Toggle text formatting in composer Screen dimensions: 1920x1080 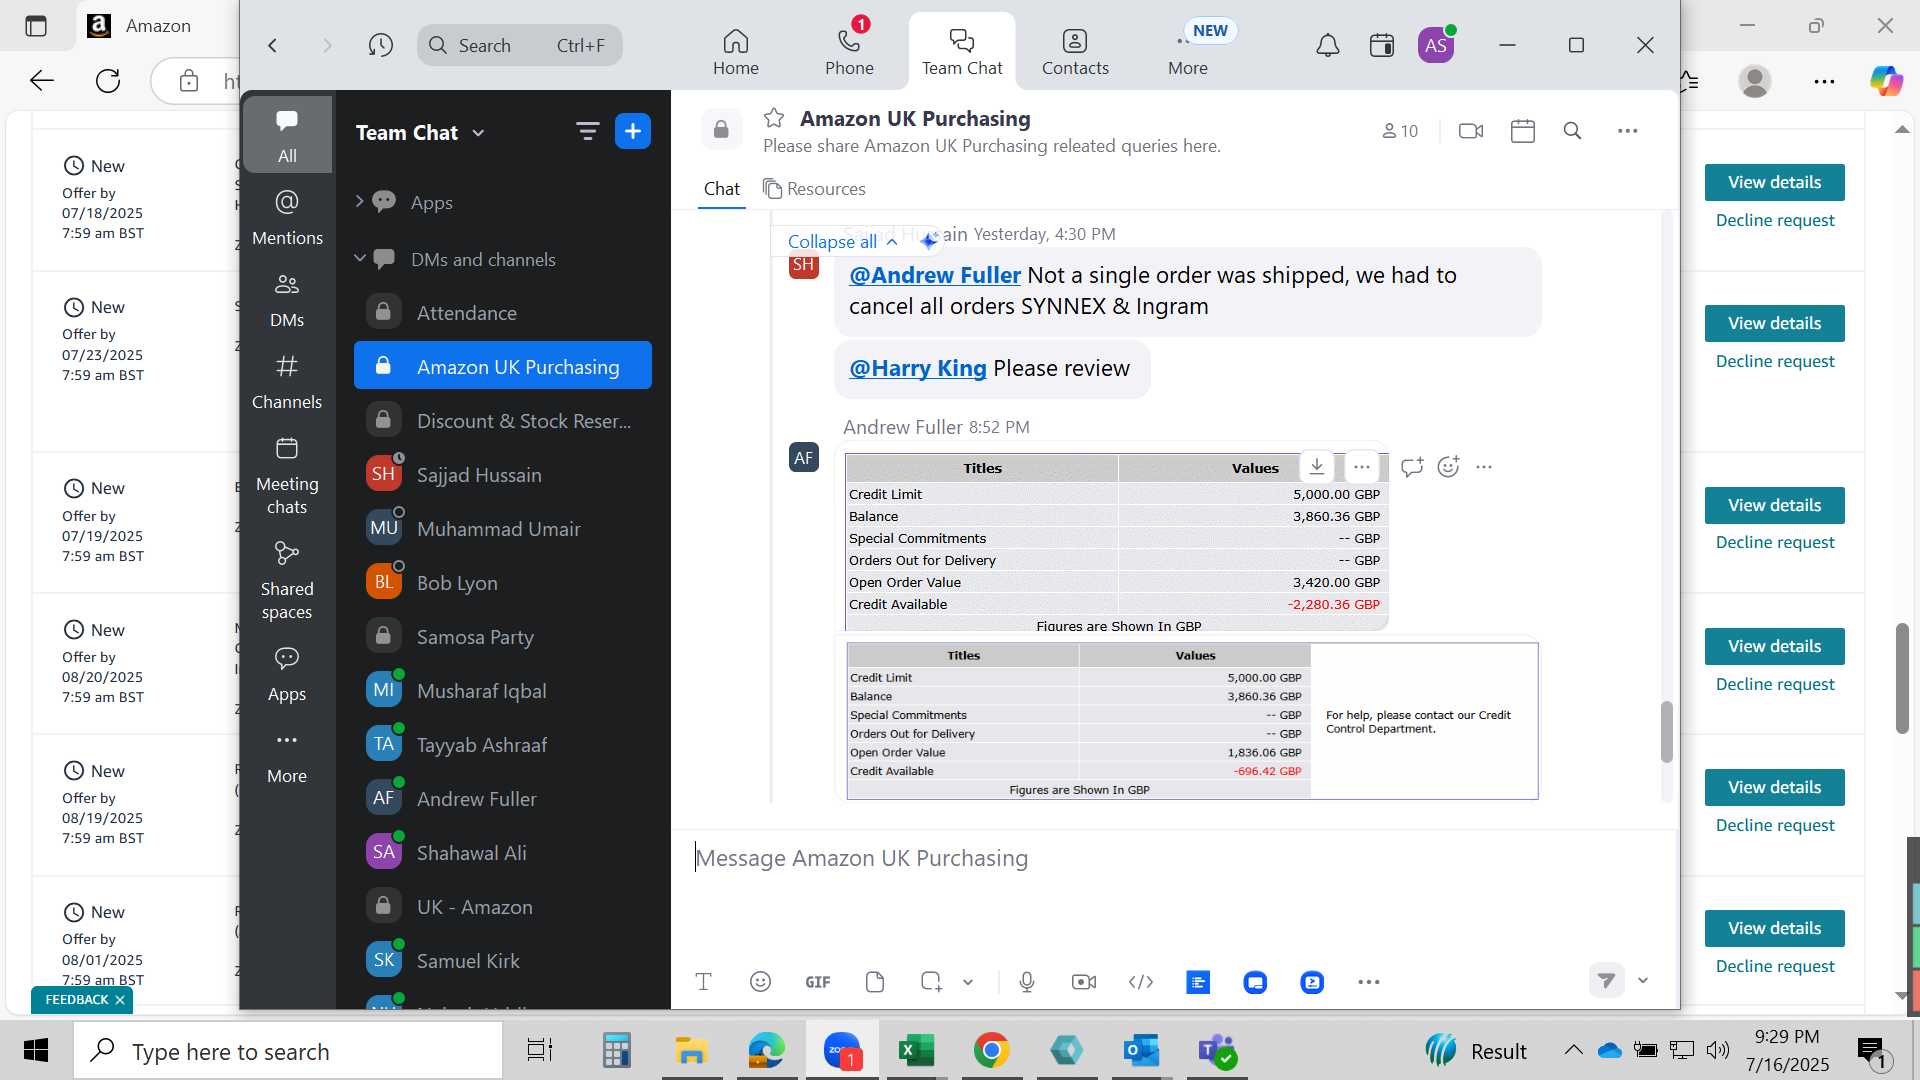(x=703, y=982)
